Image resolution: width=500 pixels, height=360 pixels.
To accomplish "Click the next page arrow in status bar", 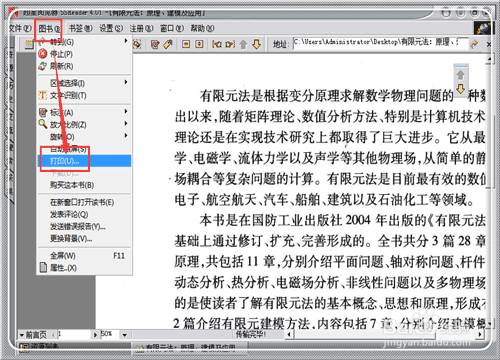I will click(95, 334).
